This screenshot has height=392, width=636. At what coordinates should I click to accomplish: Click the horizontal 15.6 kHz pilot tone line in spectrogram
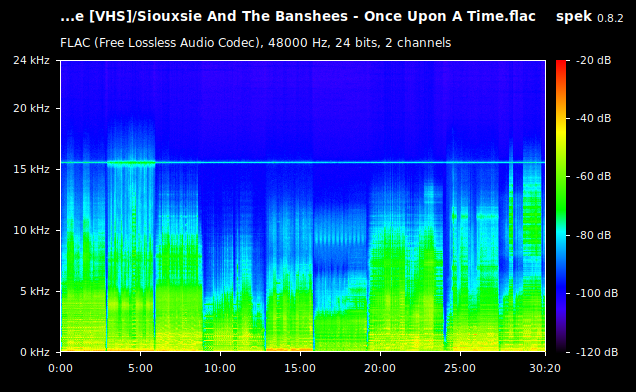coord(303,162)
